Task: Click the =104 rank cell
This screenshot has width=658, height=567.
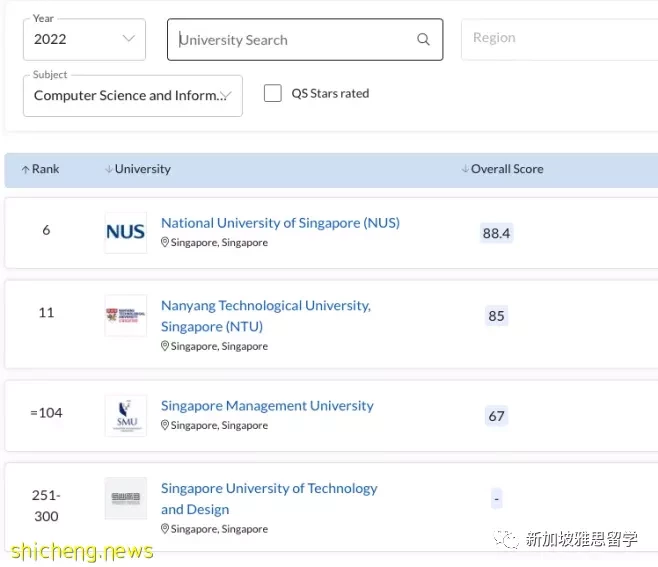Action: point(46,413)
